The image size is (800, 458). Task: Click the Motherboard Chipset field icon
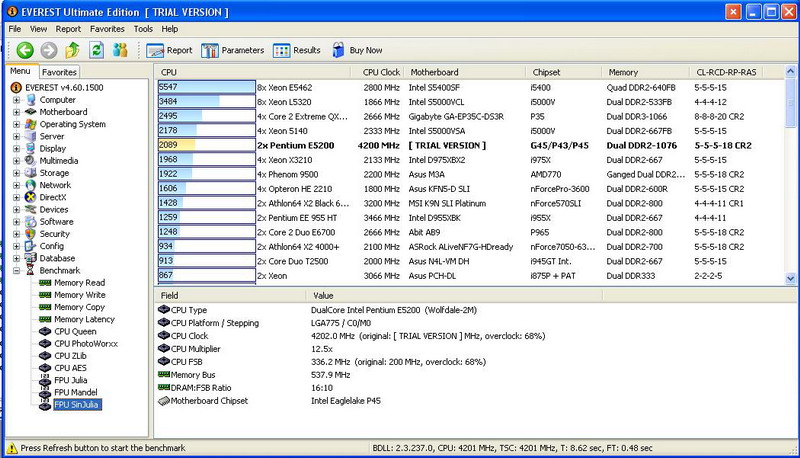click(x=164, y=401)
